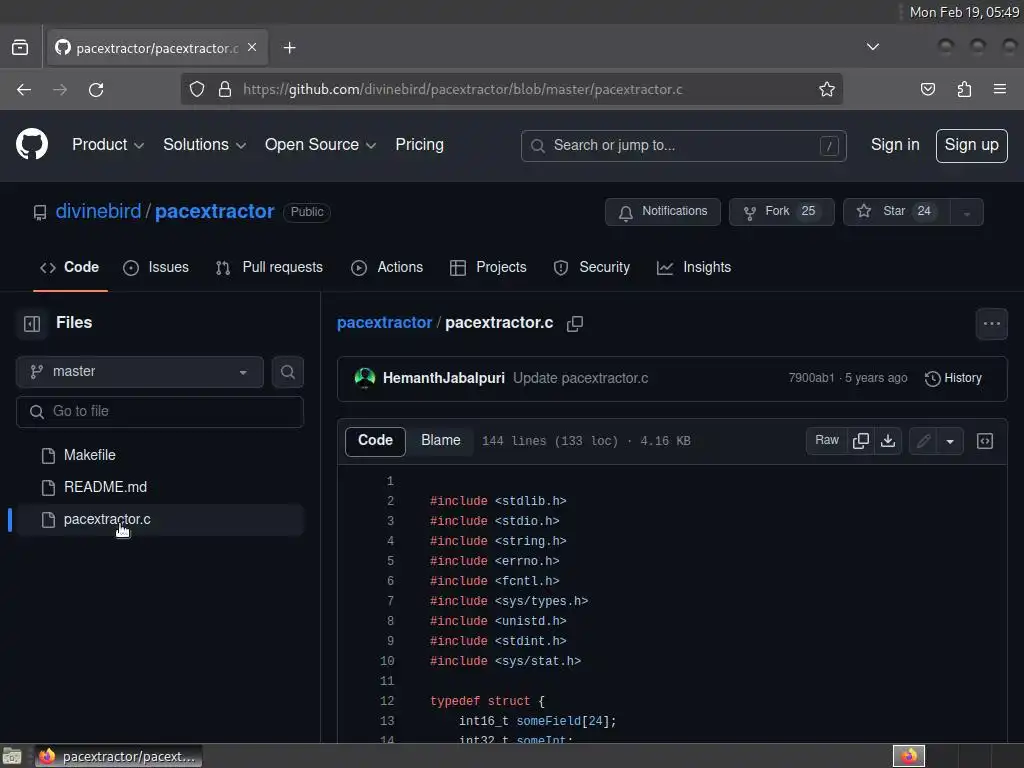Select the Code view toggle
Viewport: 1024px width, 768px height.
coord(375,441)
